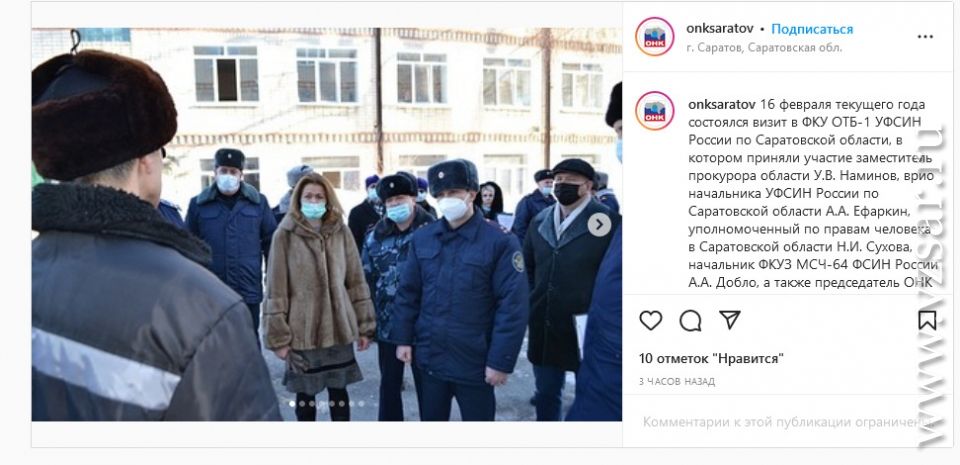
Task: Open comments via the speech bubble icon
Action: [690, 320]
